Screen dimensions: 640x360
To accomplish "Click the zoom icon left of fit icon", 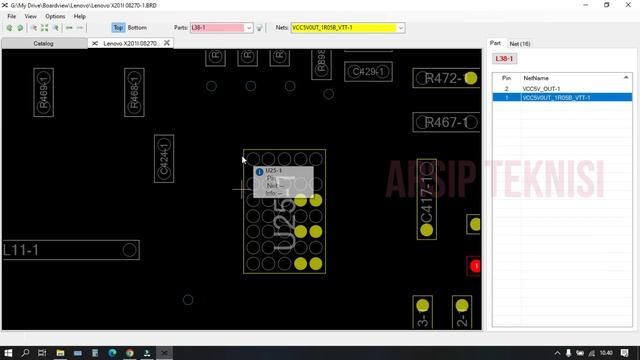I will (x=34, y=28).
